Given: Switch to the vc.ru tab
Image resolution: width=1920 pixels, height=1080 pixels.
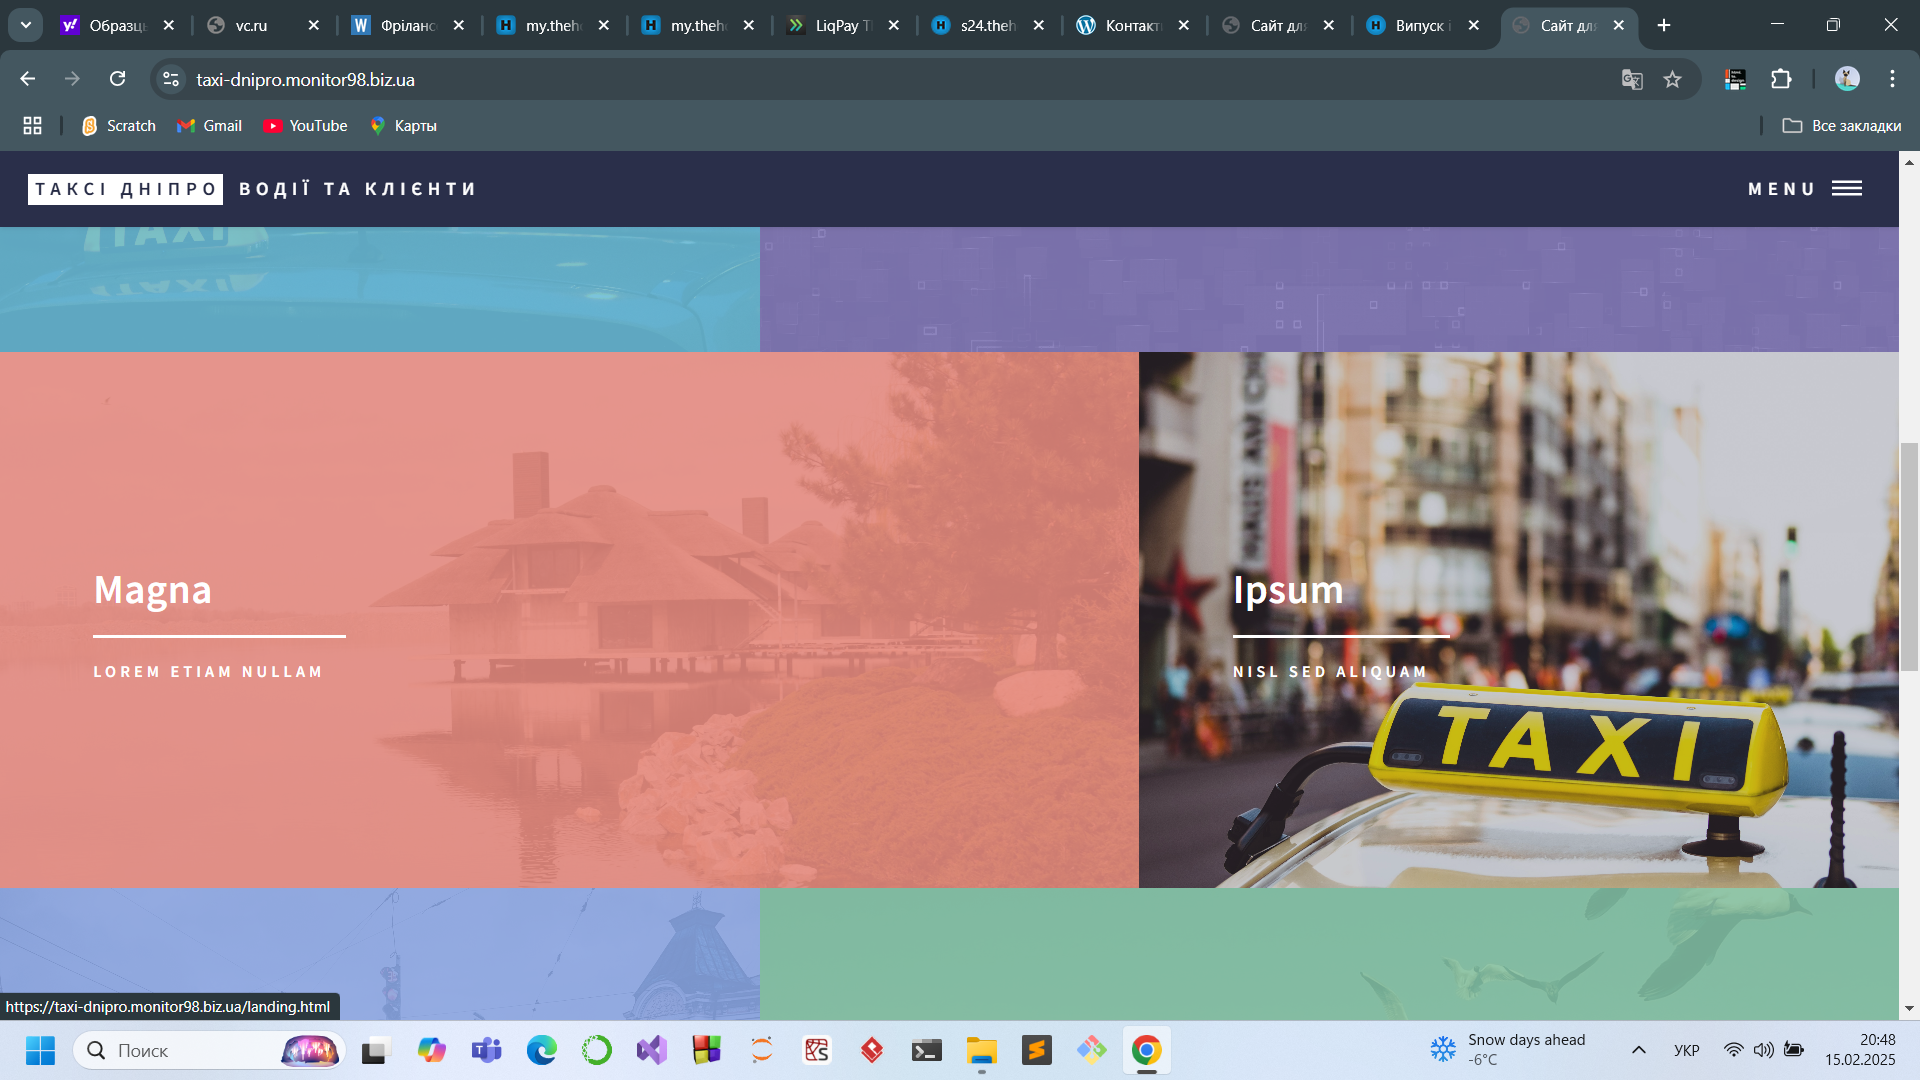Looking at the screenshot, I should [x=251, y=25].
